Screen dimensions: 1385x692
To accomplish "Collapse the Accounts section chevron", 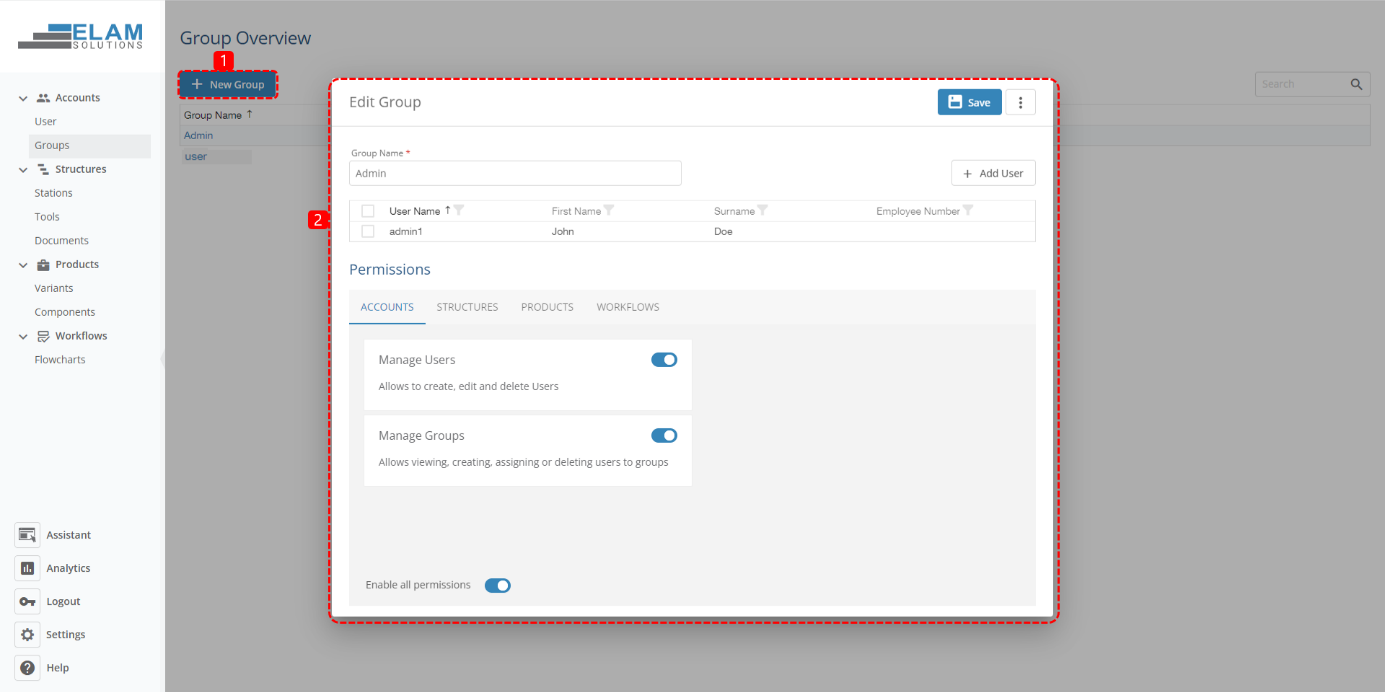I will point(22,97).
